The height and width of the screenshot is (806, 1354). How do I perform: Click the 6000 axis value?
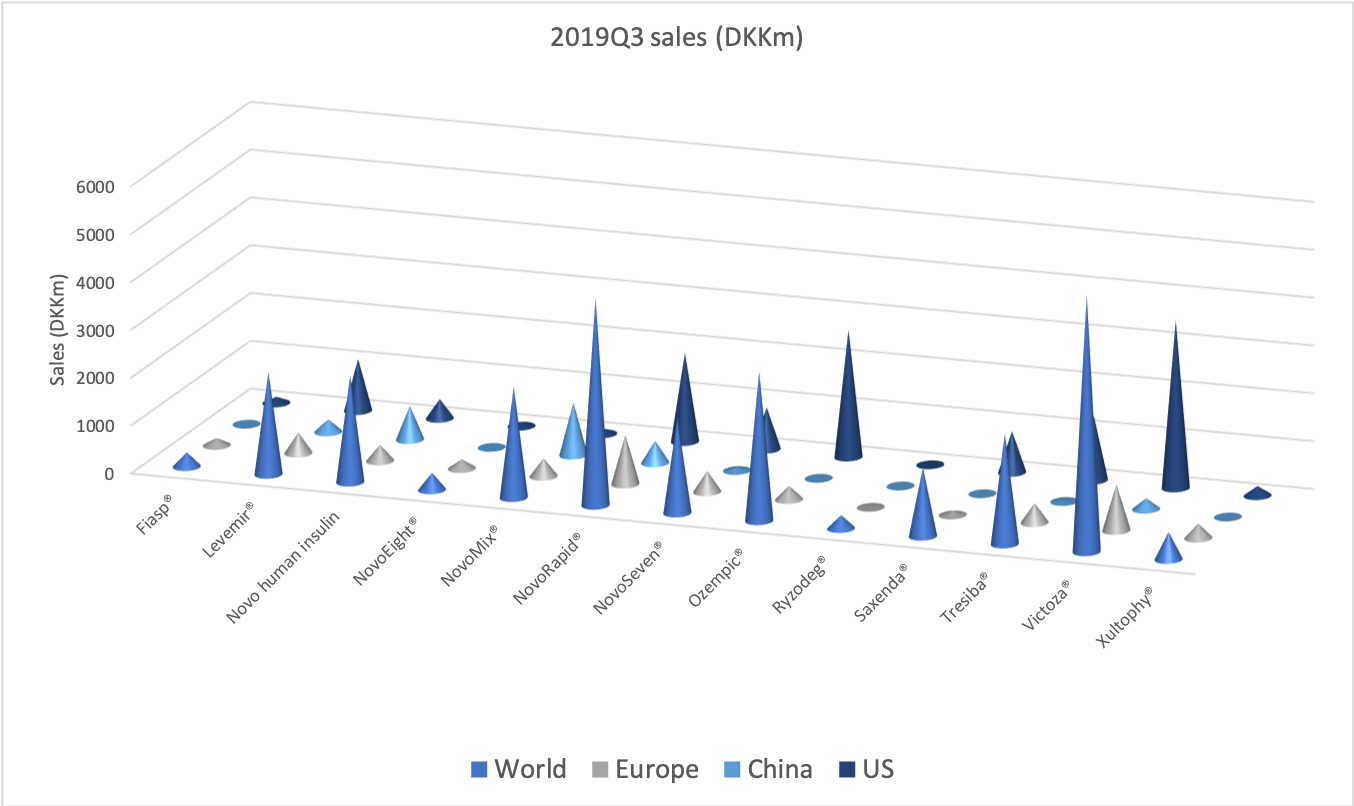97,185
